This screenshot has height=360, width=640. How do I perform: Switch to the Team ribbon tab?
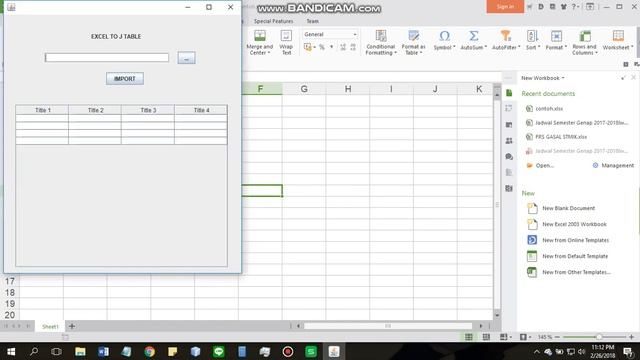[x=312, y=21]
